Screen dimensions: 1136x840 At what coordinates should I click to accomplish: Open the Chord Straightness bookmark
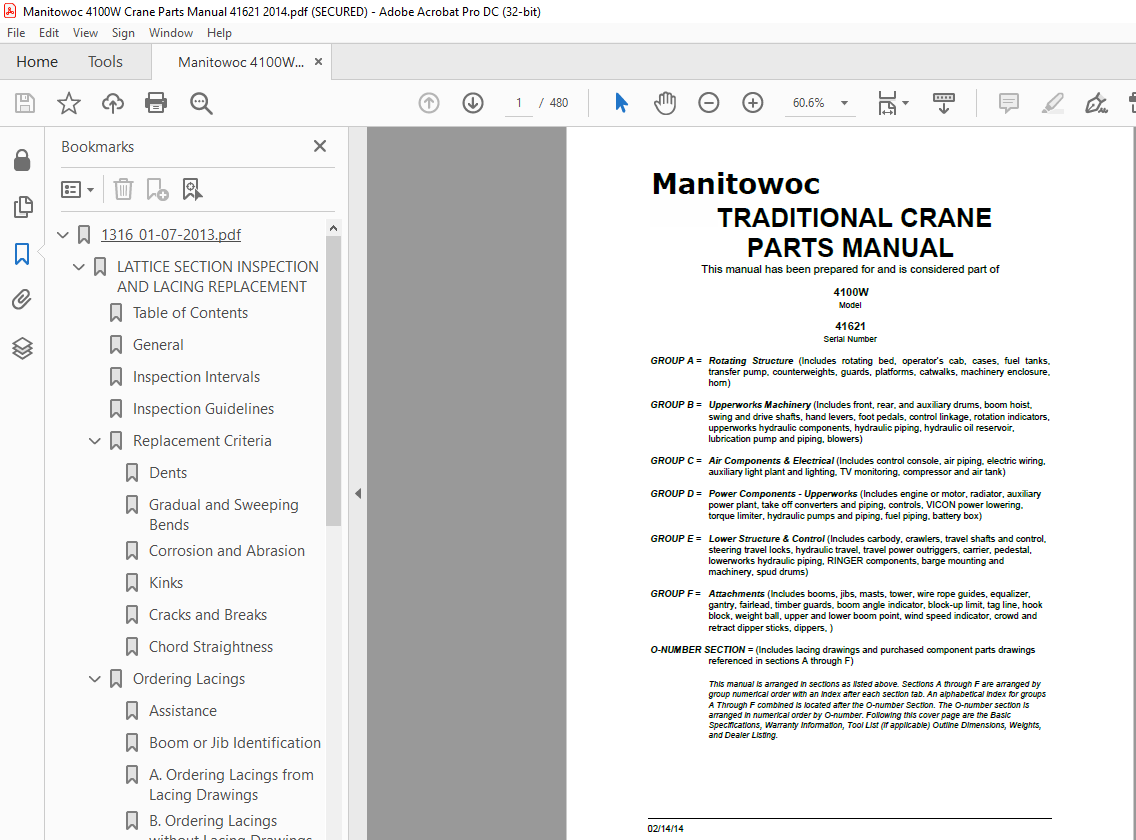(x=211, y=646)
